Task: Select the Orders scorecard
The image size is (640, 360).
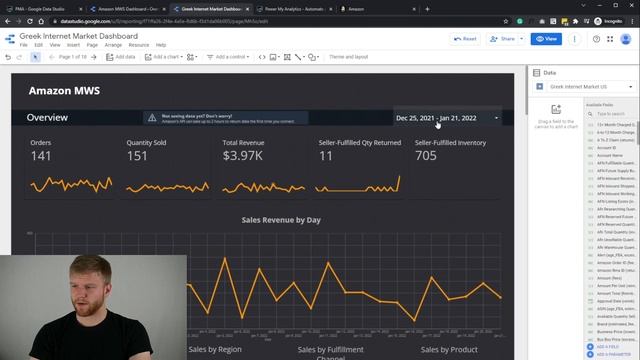Action: pos(71,167)
